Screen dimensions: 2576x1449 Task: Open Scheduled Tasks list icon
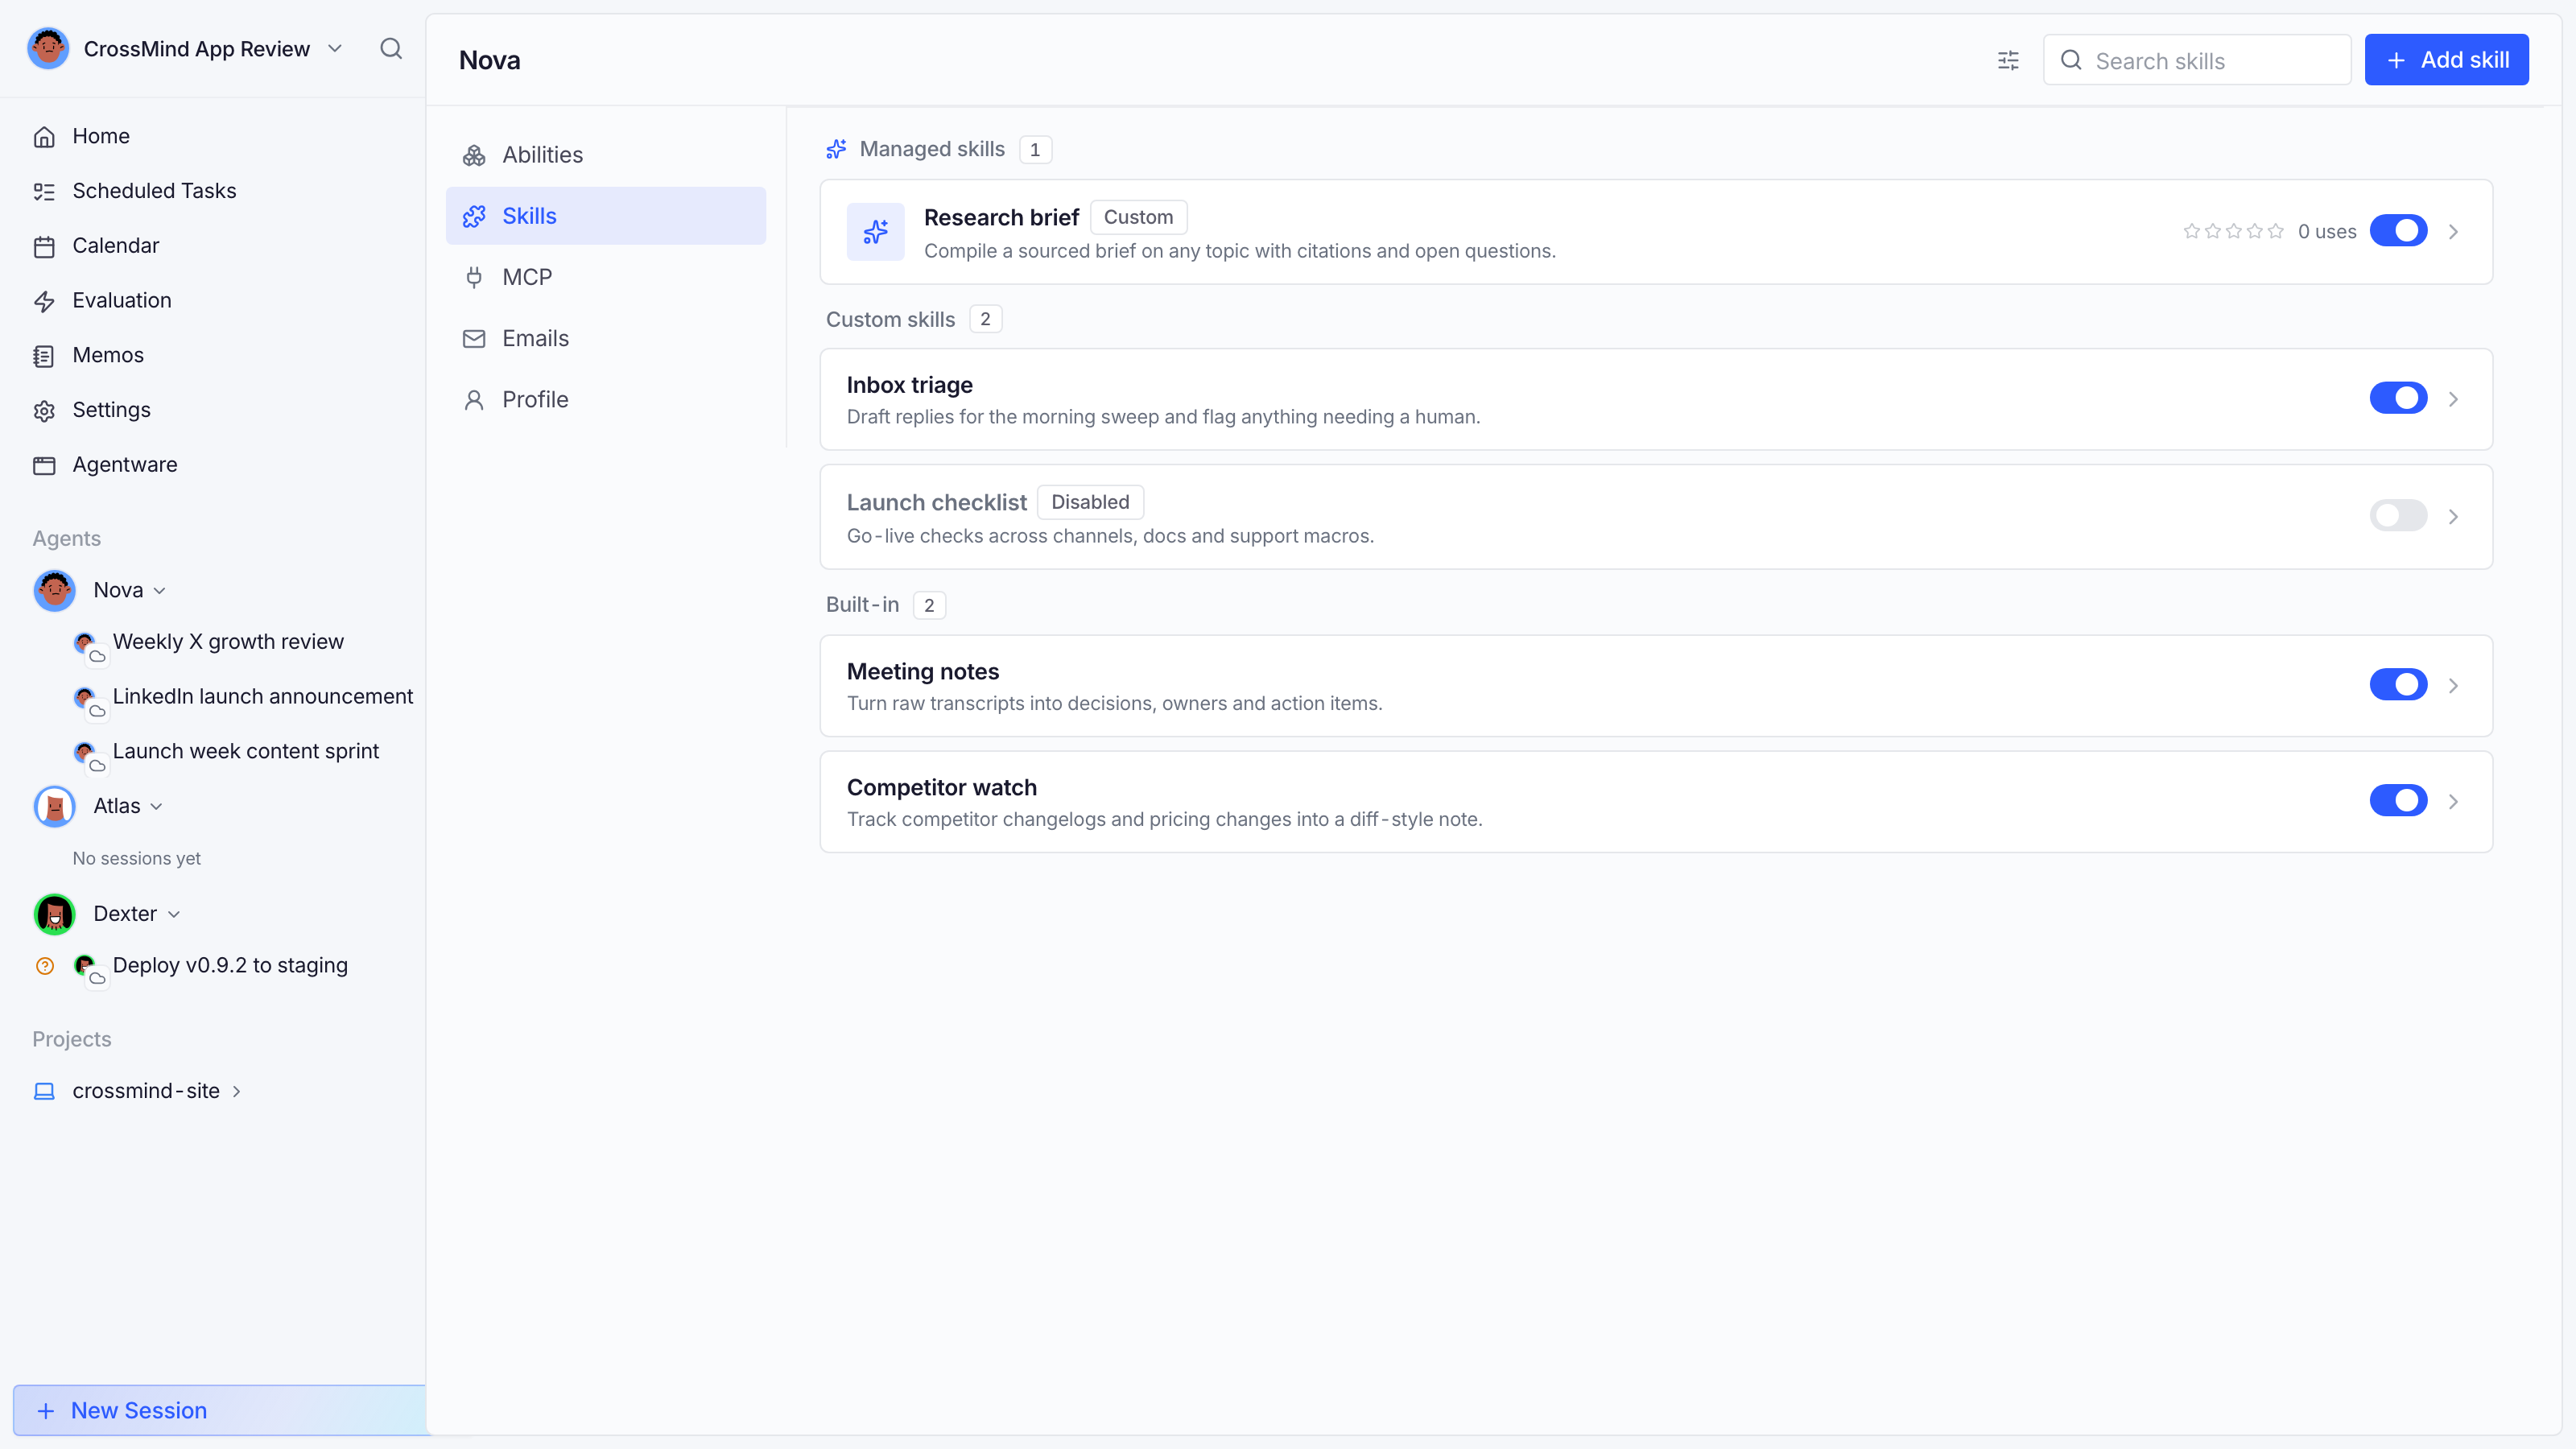44,191
